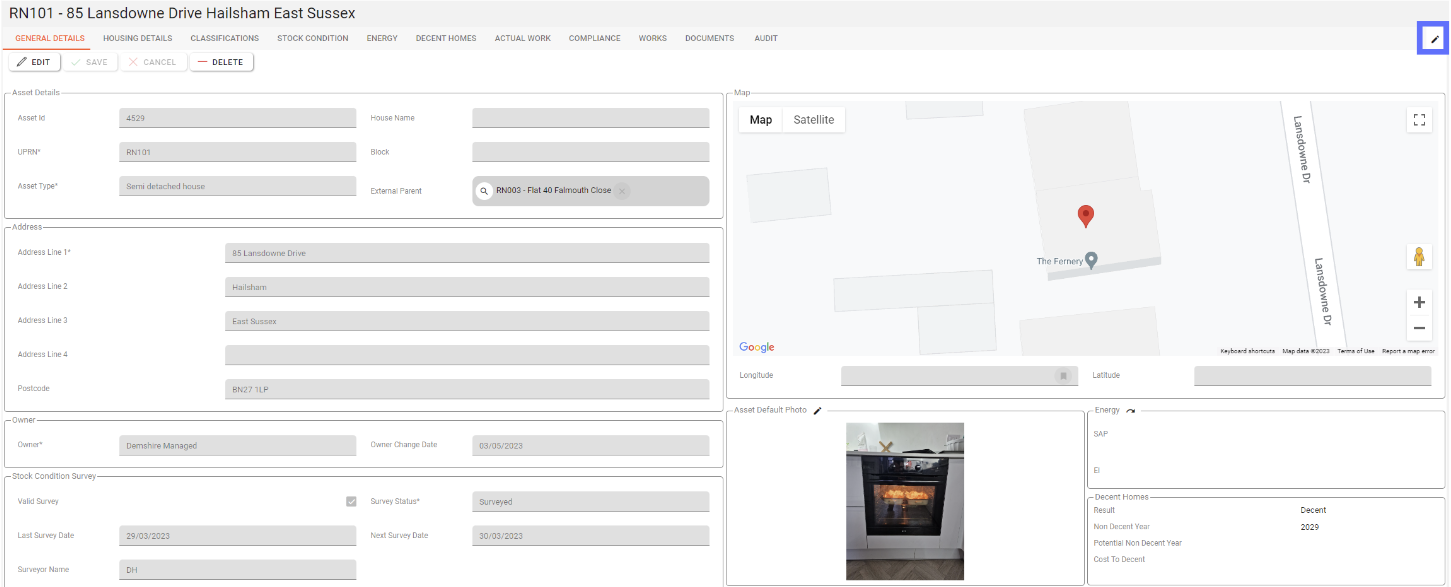Open the Stock Condition tab
The height and width of the screenshot is (587, 1451).
pyautogui.click(x=312, y=38)
